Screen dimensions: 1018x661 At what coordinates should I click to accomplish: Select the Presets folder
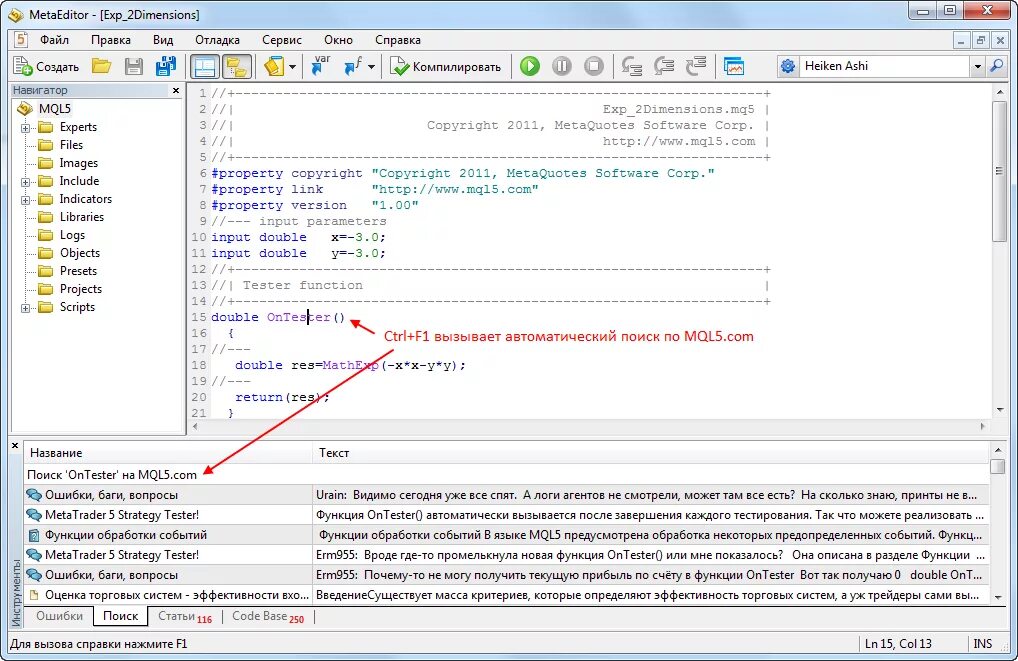pyautogui.click(x=78, y=271)
